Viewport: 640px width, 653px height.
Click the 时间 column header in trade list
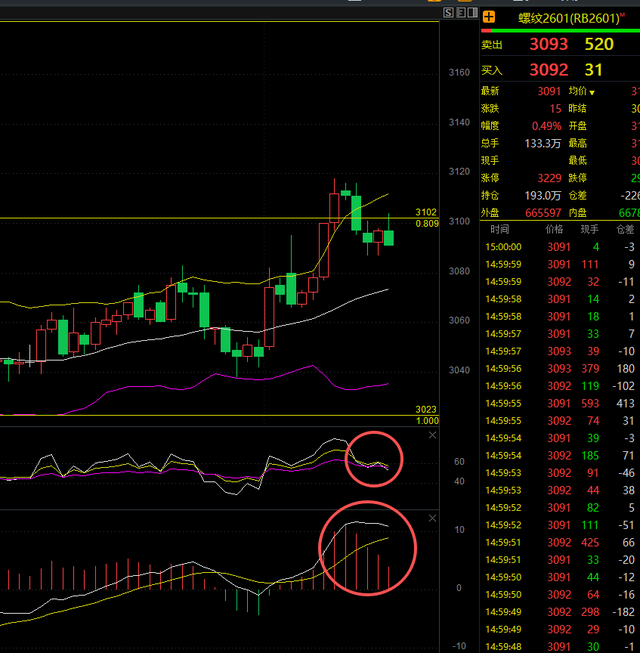pyautogui.click(x=499, y=229)
